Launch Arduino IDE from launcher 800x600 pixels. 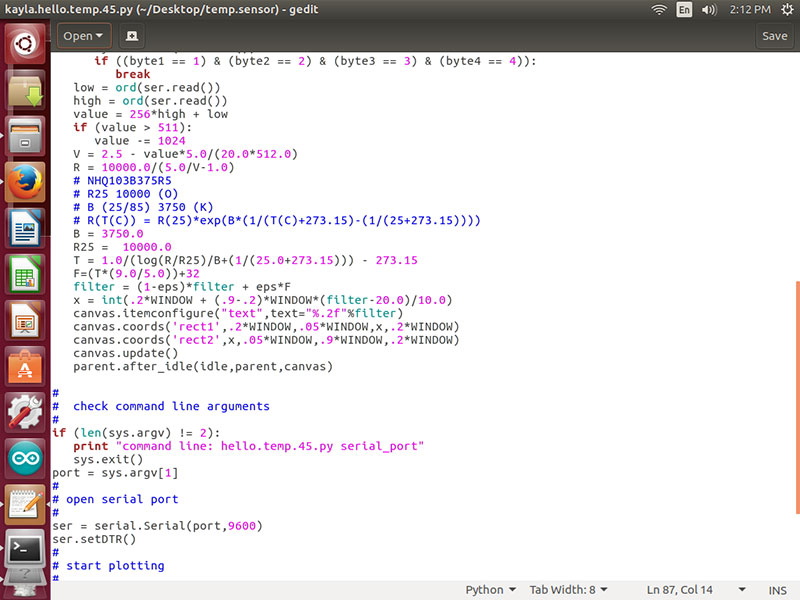coord(24,458)
